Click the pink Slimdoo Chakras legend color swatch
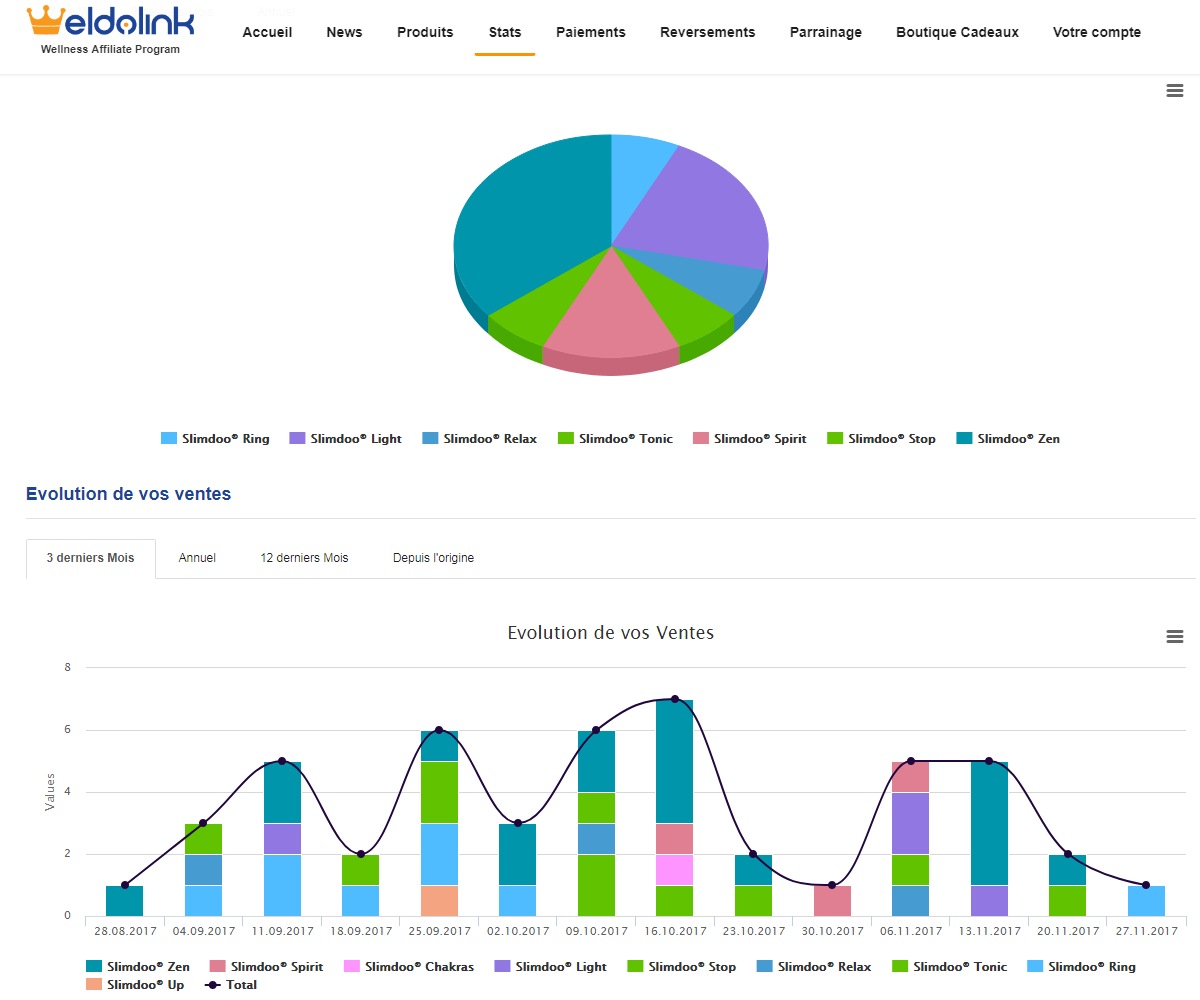 click(x=351, y=967)
